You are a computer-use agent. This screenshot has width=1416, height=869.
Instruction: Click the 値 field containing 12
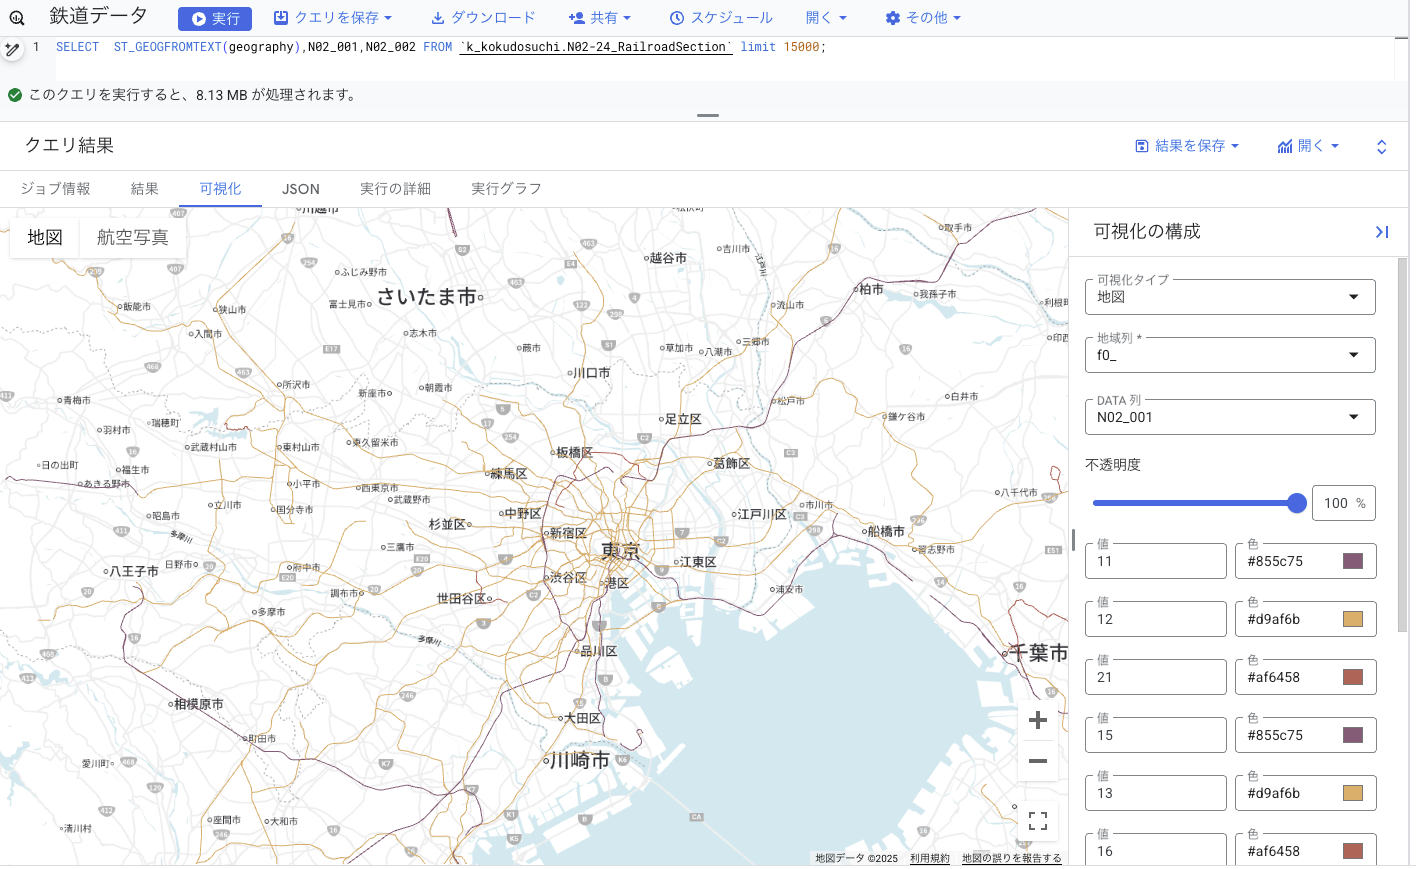(x=1155, y=619)
